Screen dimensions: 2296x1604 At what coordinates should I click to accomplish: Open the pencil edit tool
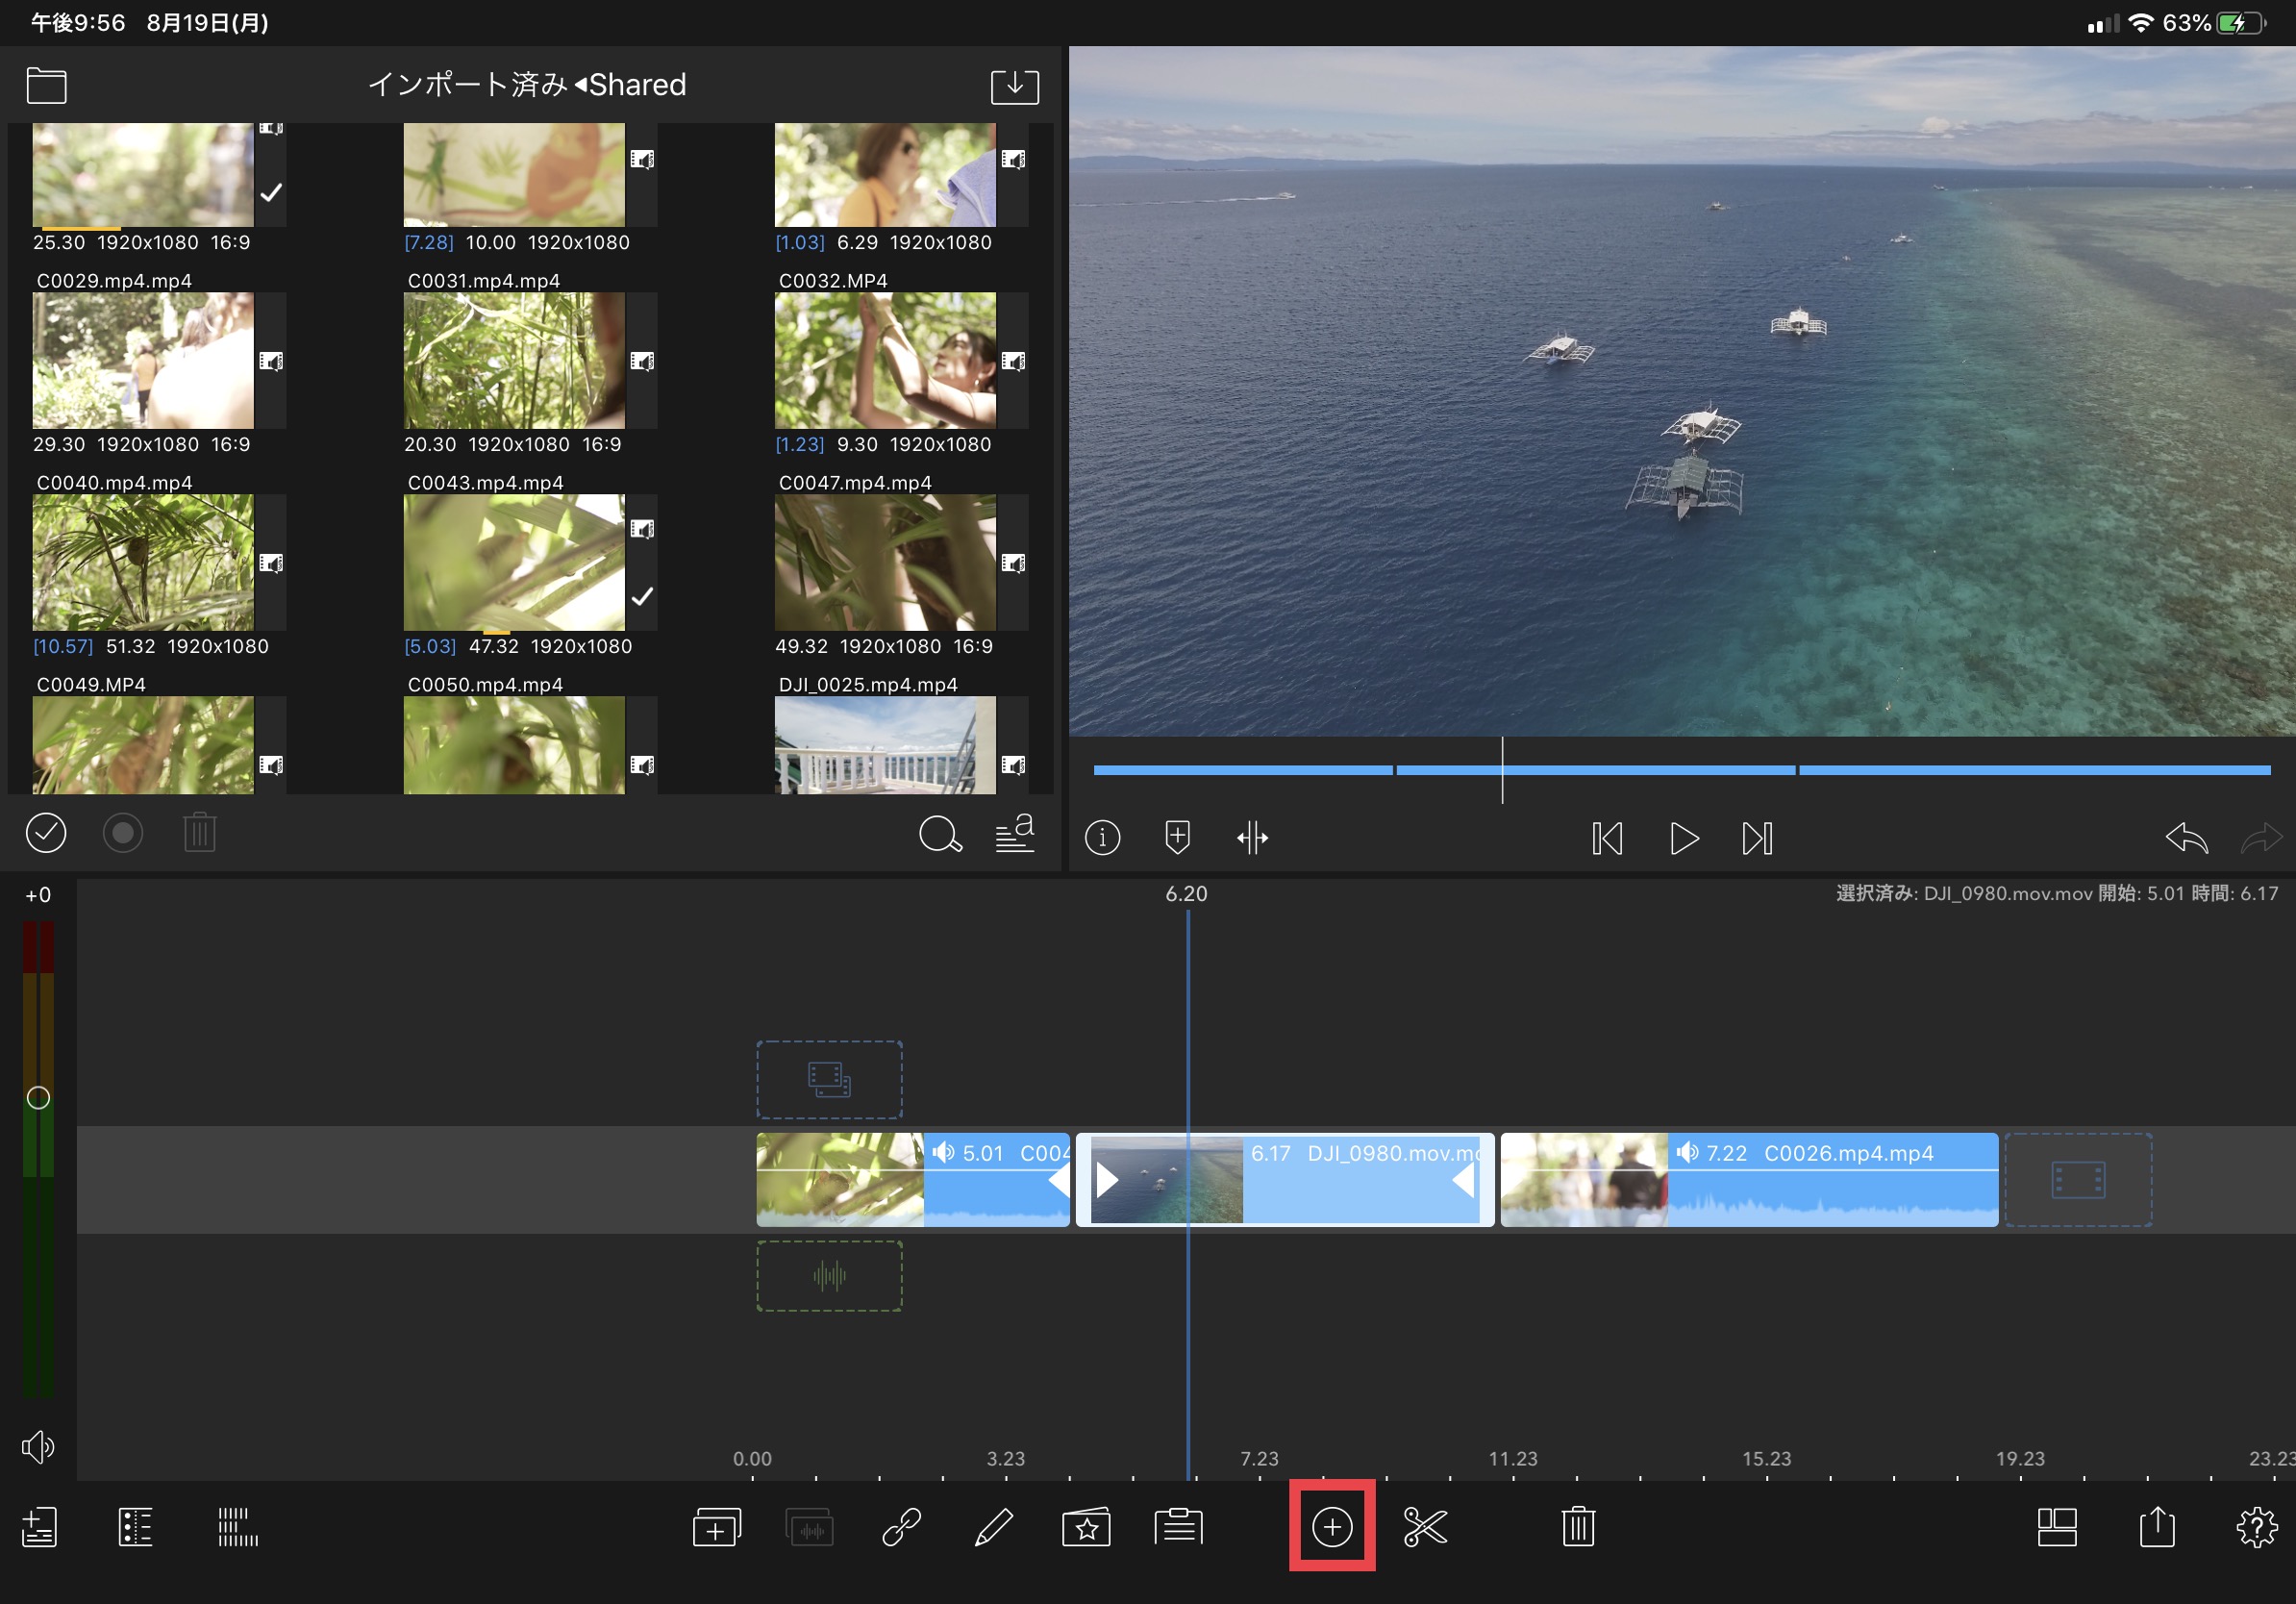coord(993,1527)
